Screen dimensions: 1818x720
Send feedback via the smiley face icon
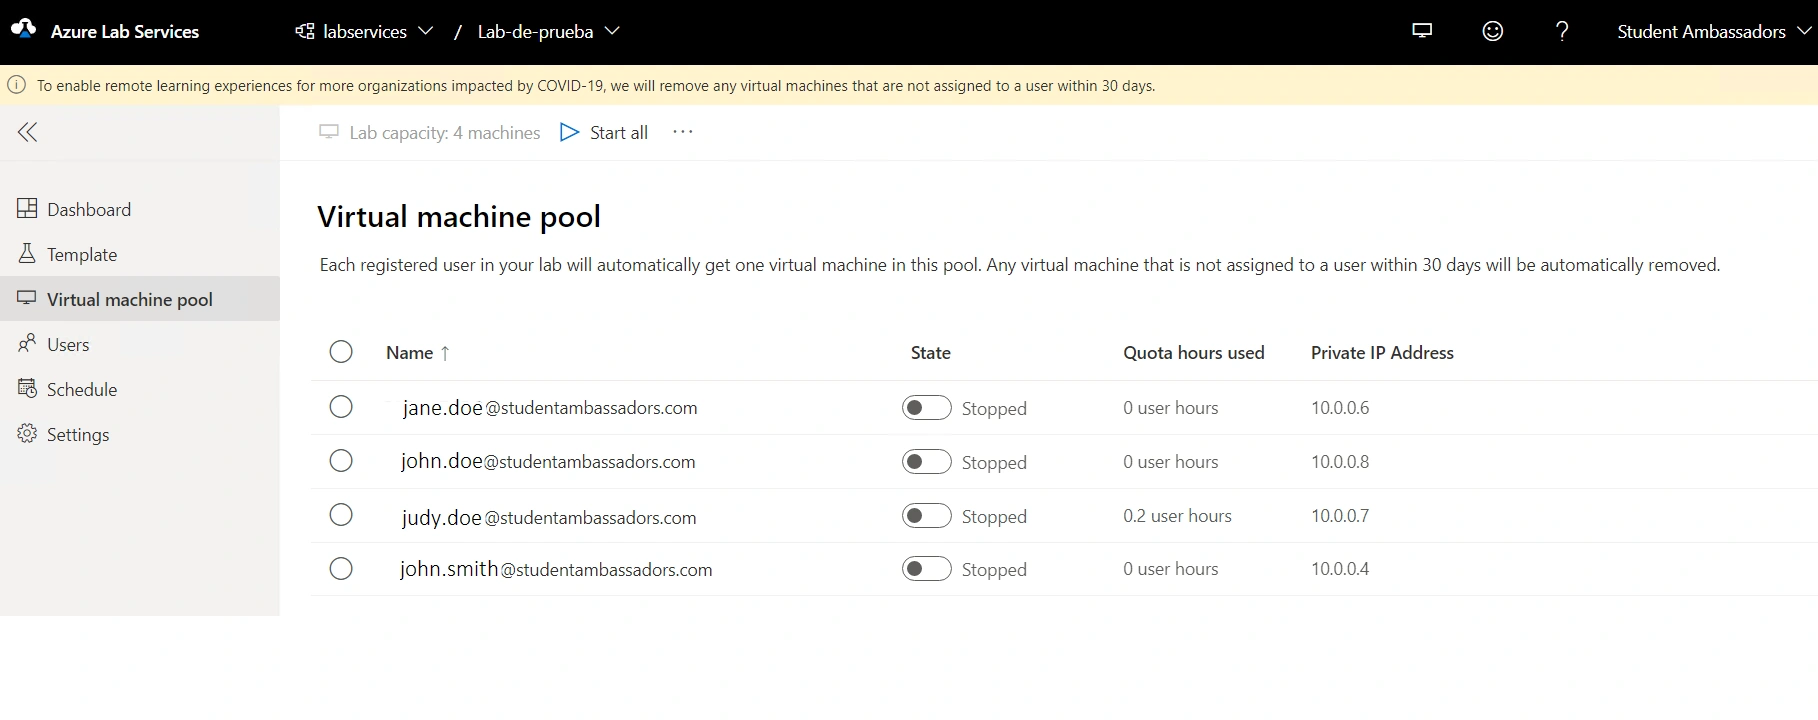1492,31
